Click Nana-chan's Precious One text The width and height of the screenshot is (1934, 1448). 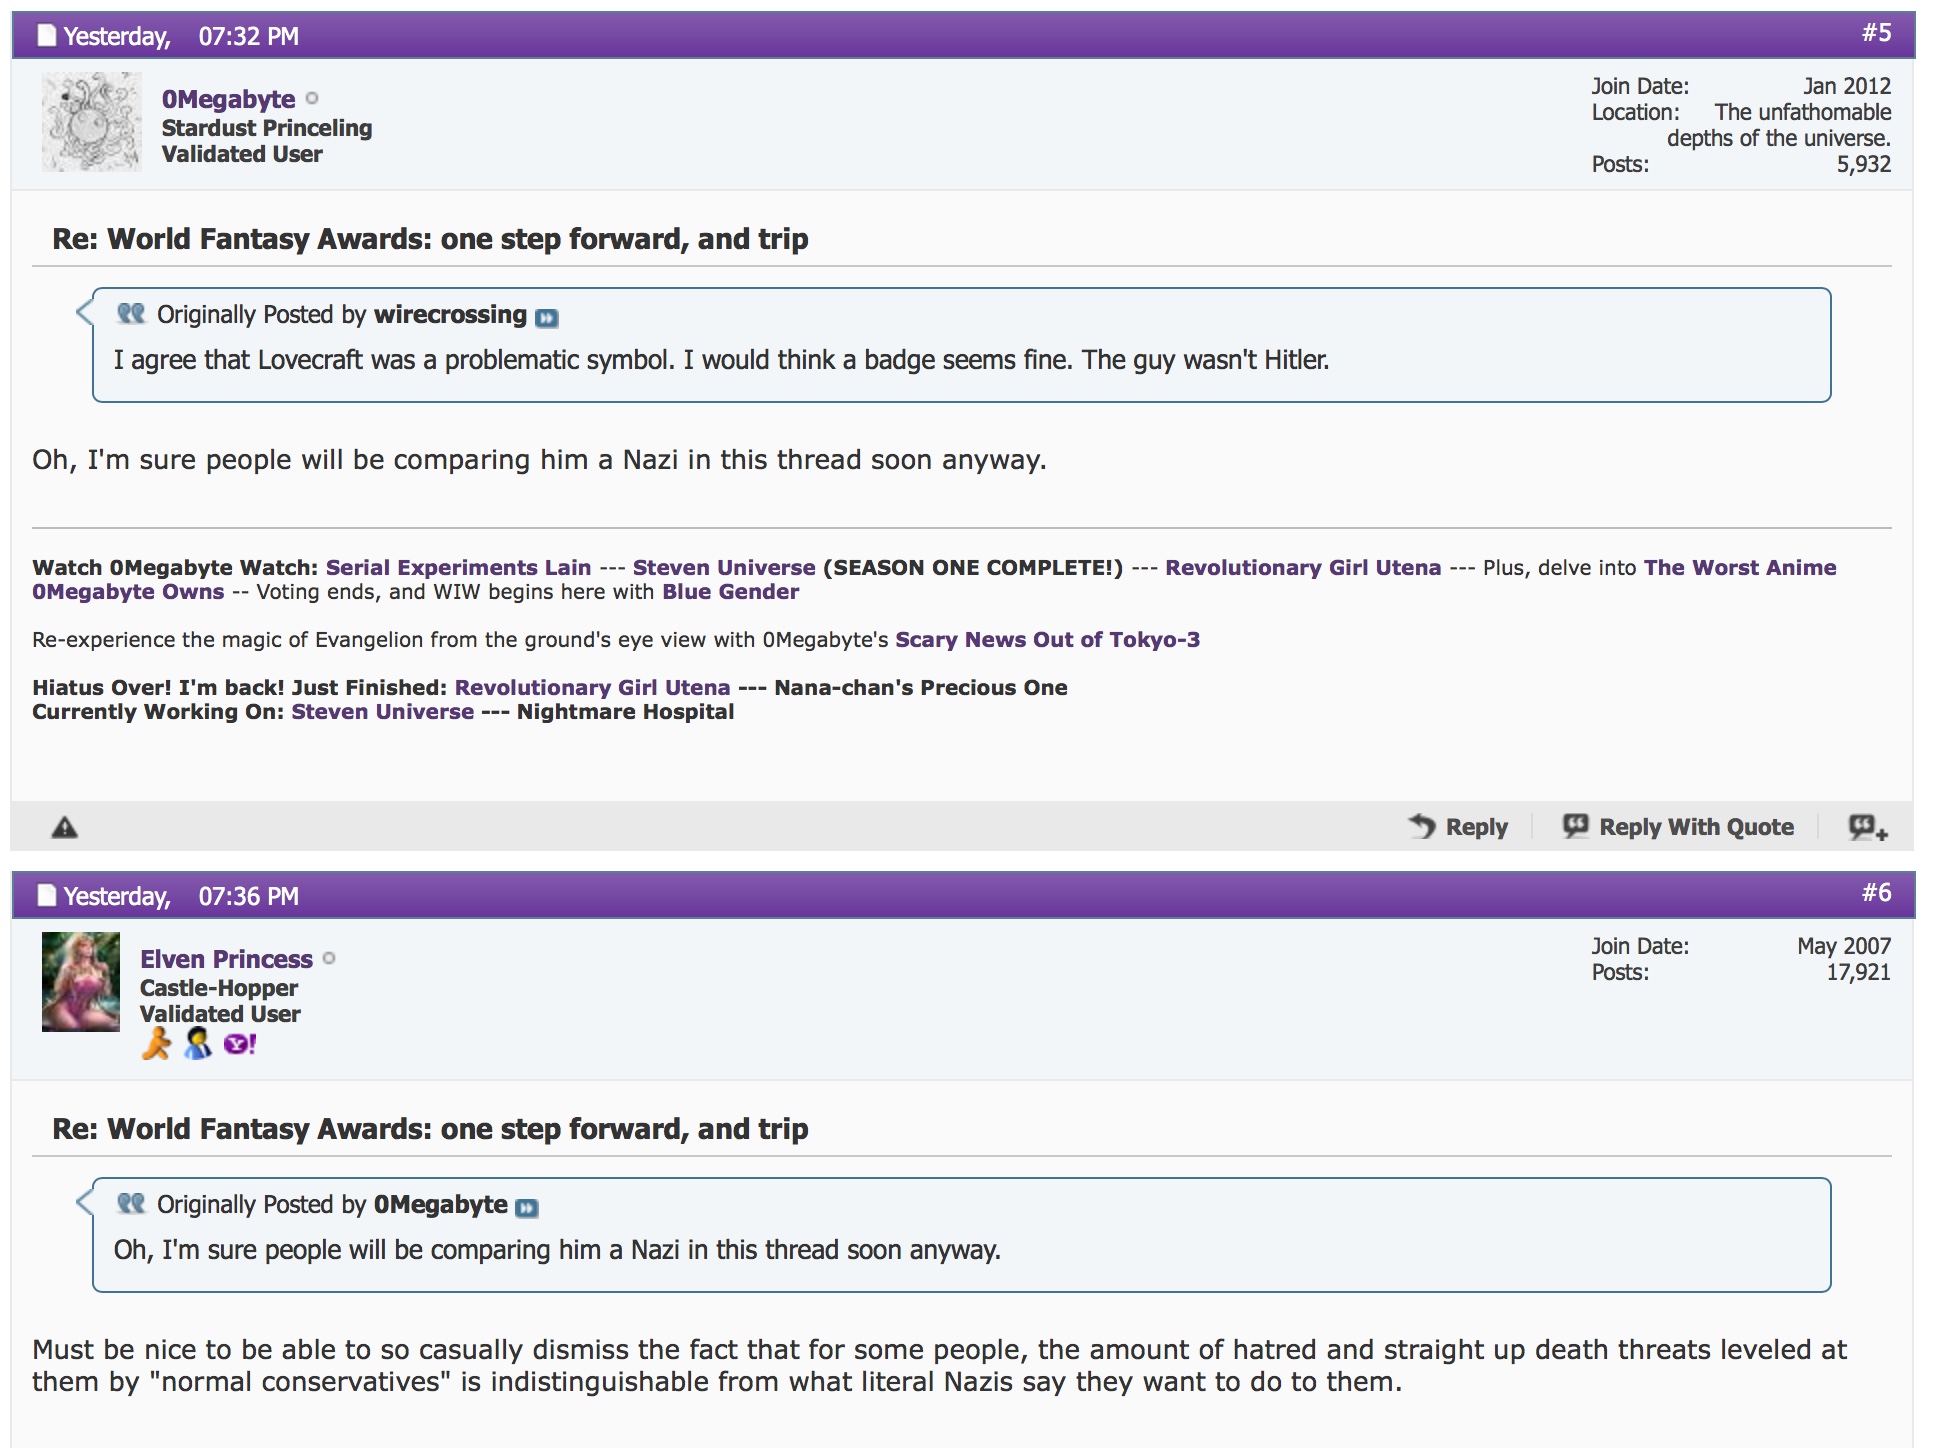tap(920, 687)
